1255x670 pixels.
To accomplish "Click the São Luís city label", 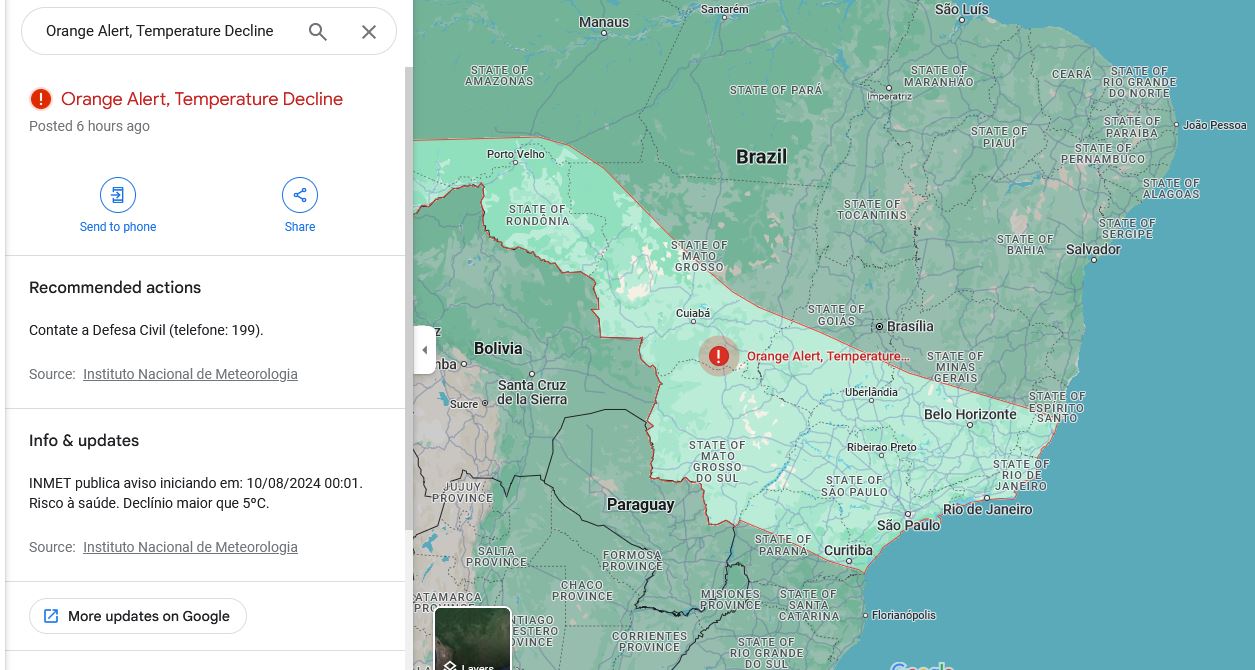I will pyautogui.click(x=961, y=9).
